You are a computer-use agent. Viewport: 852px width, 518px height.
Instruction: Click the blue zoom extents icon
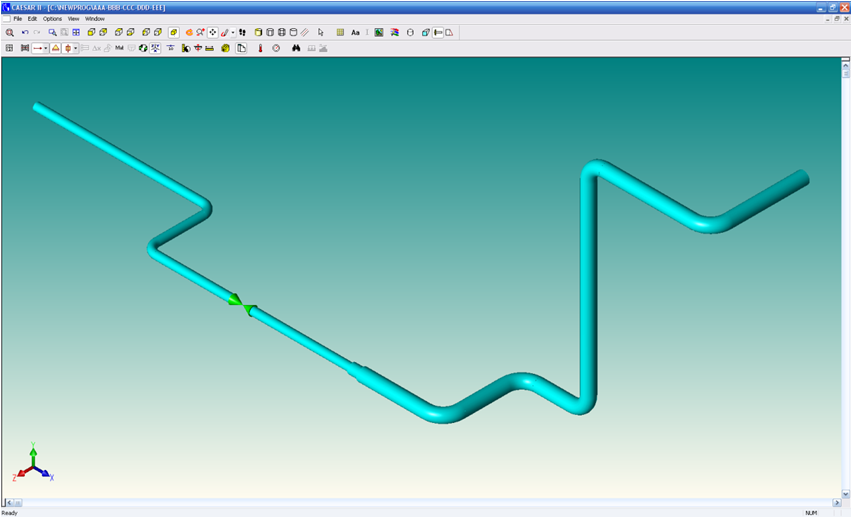[76, 33]
